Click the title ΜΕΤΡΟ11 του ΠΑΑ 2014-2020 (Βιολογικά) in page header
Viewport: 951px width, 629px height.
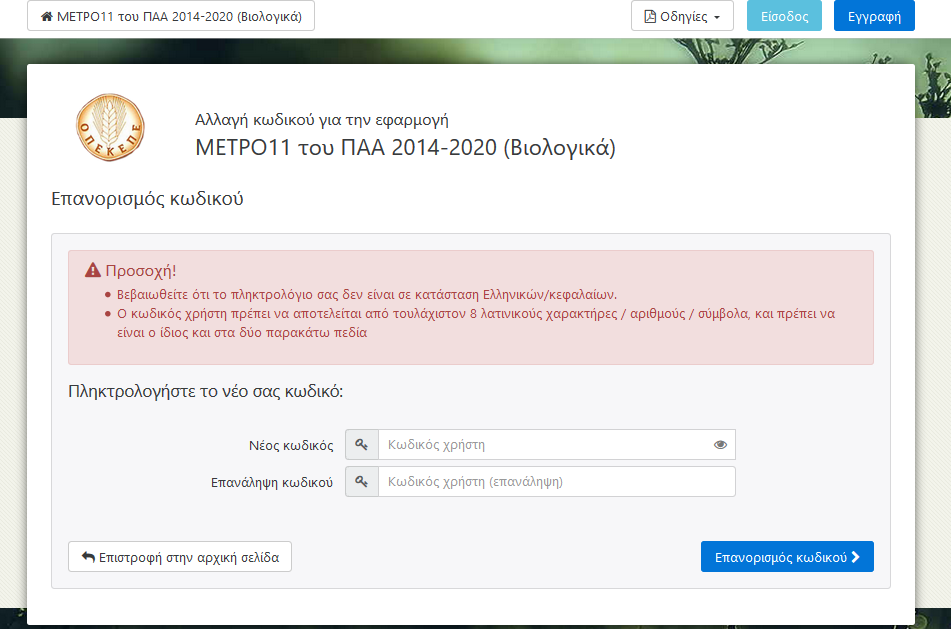(x=405, y=148)
